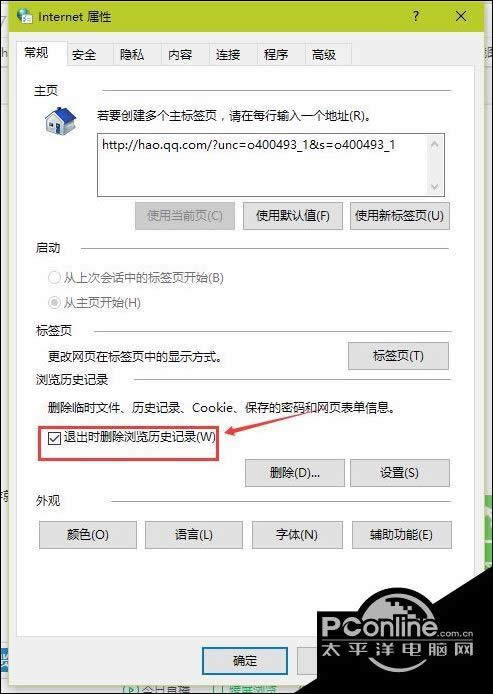Select start from last session tabs radio
This screenshot has width=493, height=694.
click(x=54, y=278)
